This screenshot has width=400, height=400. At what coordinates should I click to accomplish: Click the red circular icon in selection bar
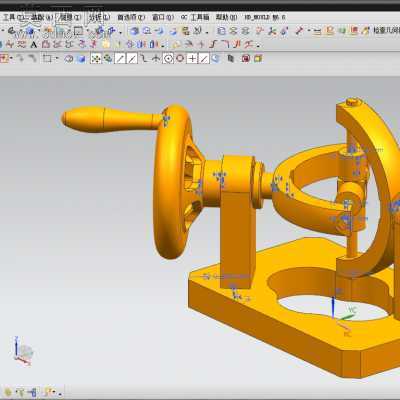[x=246, y=59]
